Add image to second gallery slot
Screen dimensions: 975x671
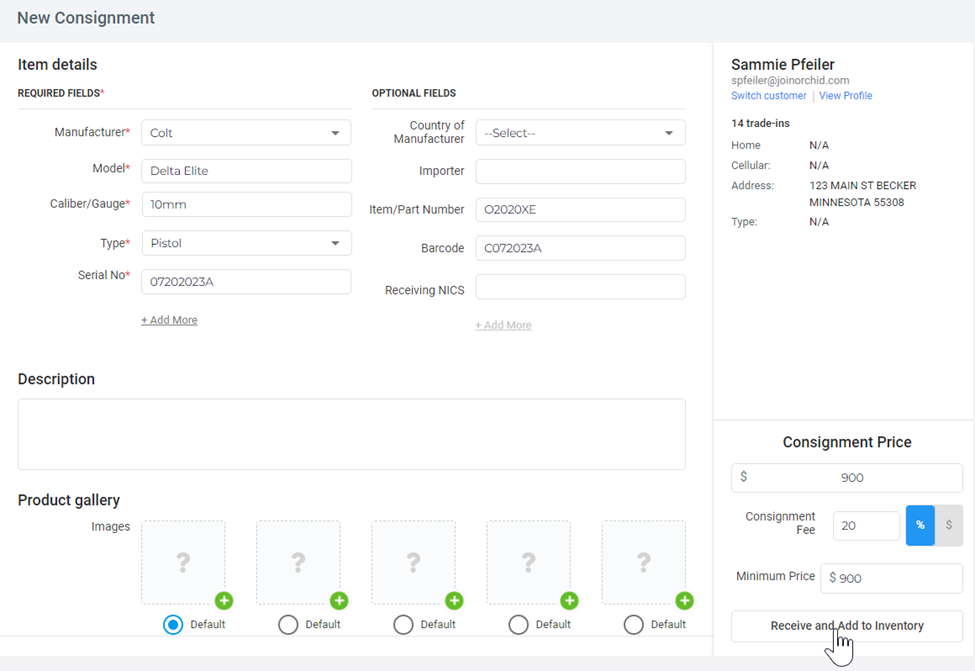pos(339,601)
